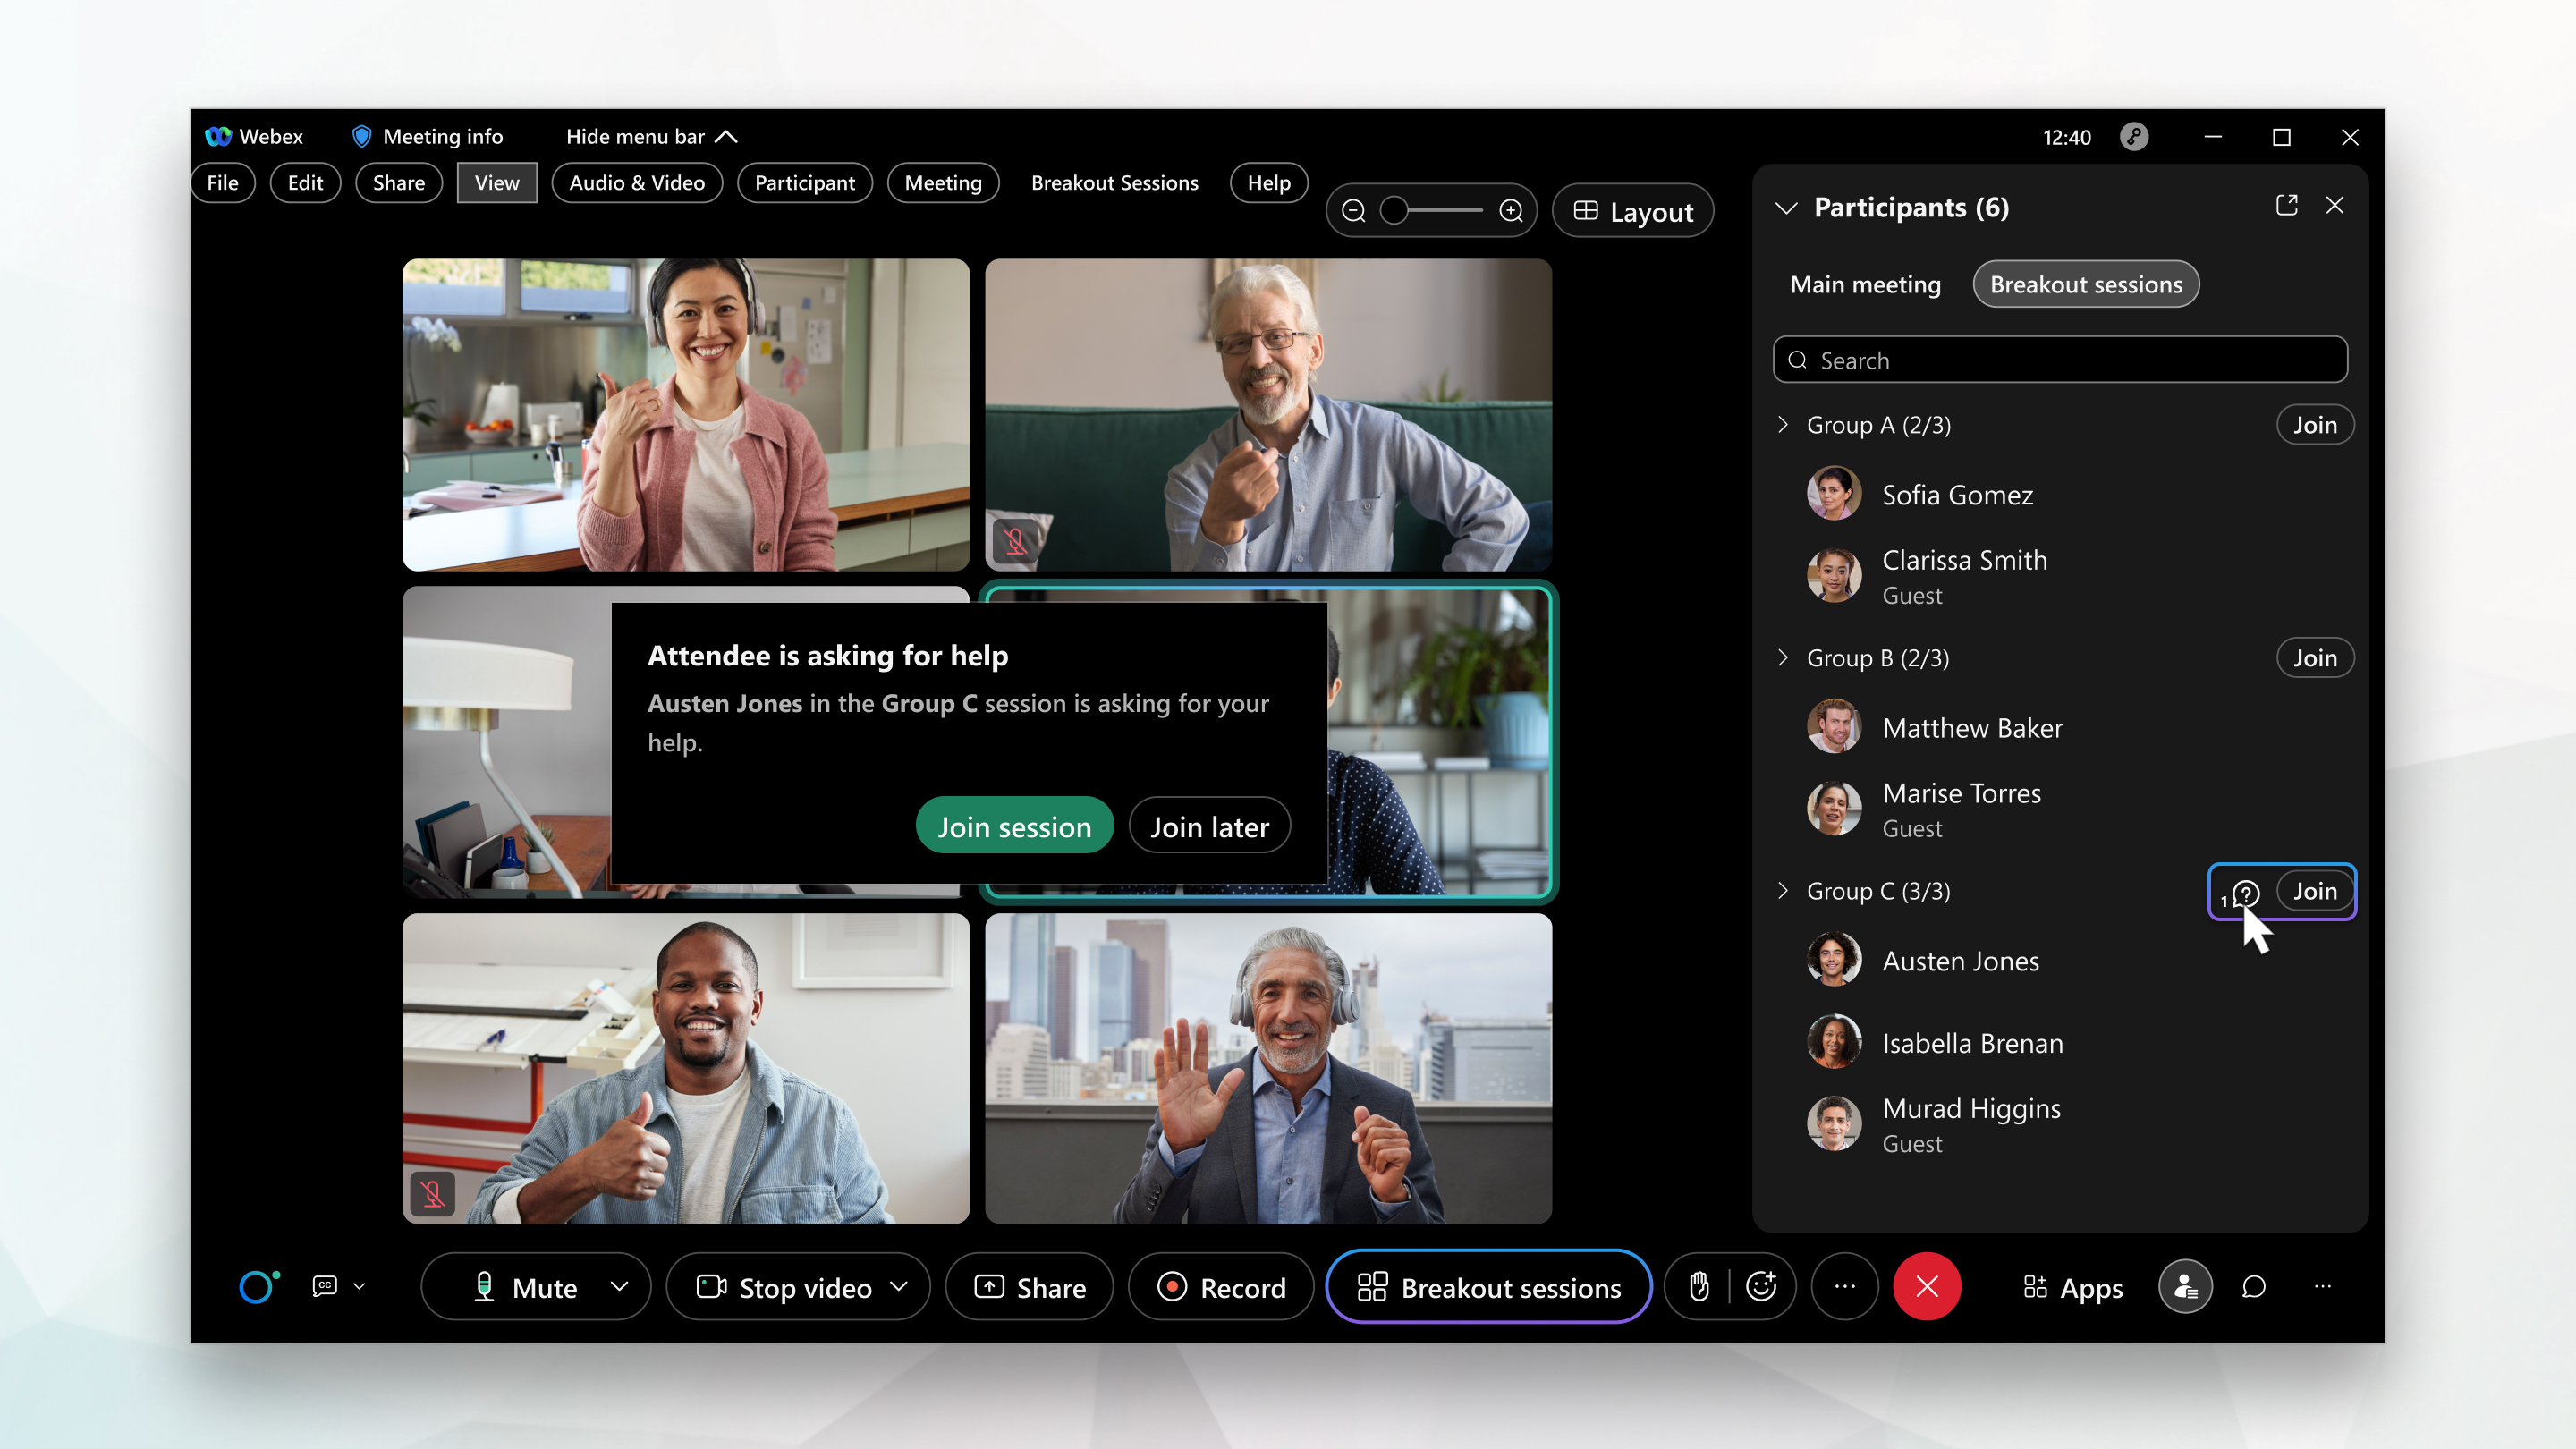The height and width of the screenshot is (1449, 2576).
Task: Click the Participants panel icon
Action: pyautogui.click(x=2185, y=1286)
